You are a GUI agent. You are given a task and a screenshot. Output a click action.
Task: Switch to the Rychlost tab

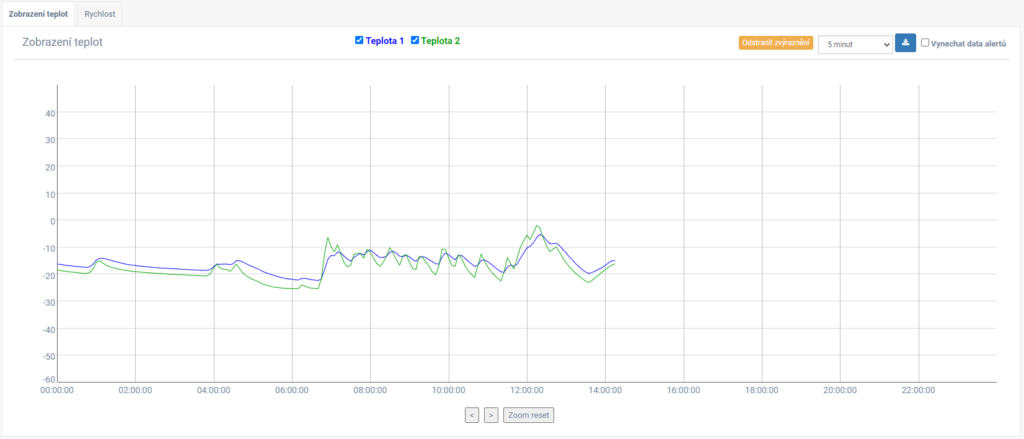click(x=99, y=13)
